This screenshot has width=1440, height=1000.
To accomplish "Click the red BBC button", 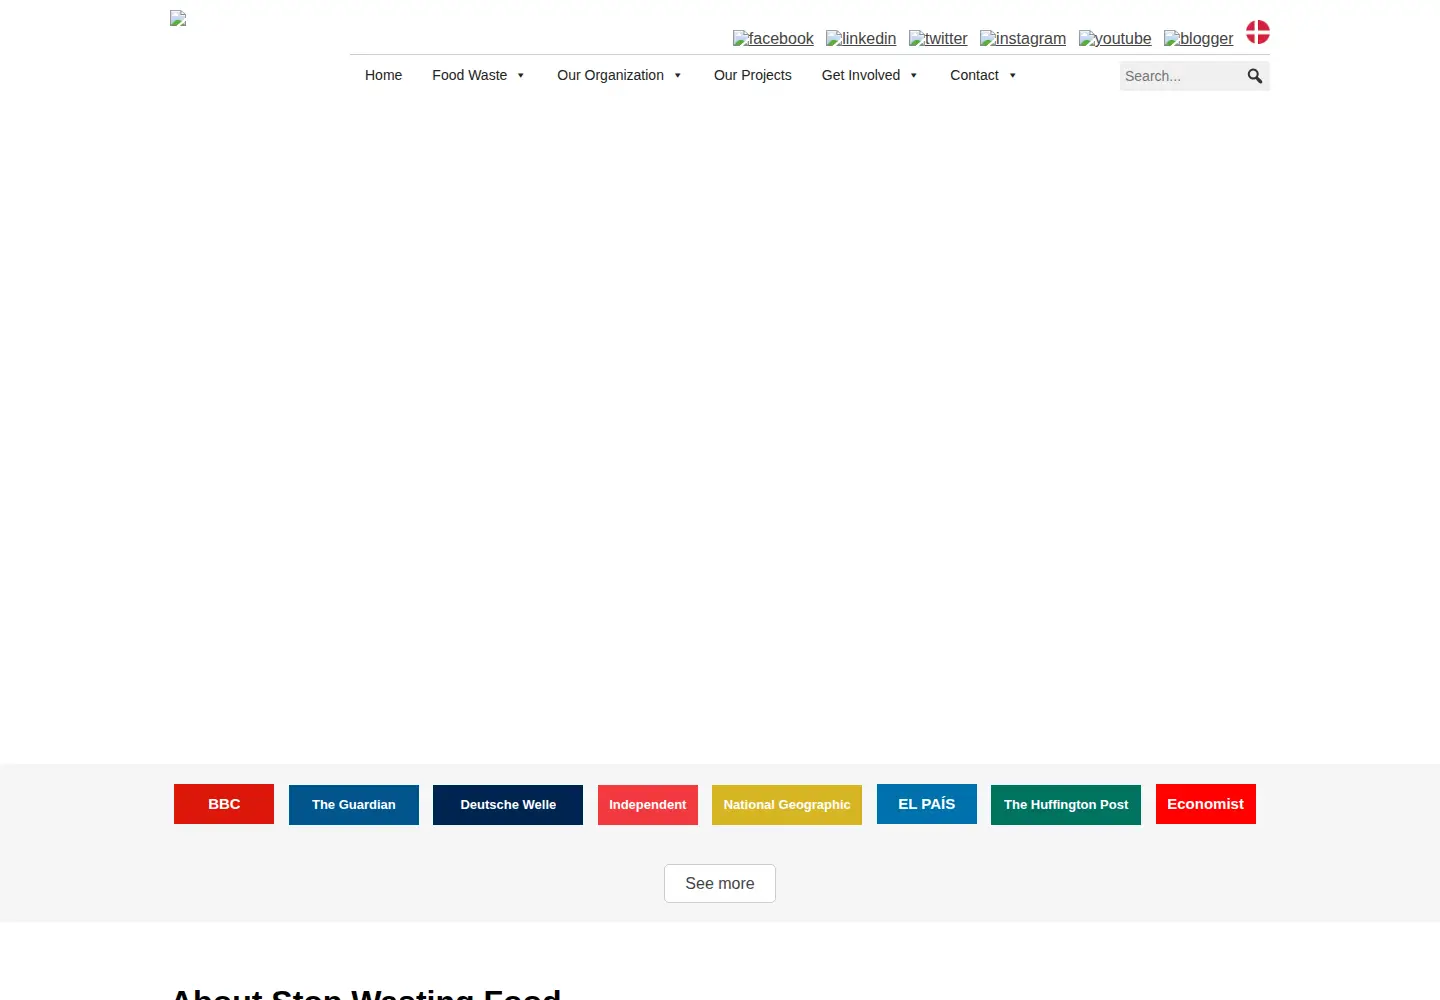I will click(224, 804).
